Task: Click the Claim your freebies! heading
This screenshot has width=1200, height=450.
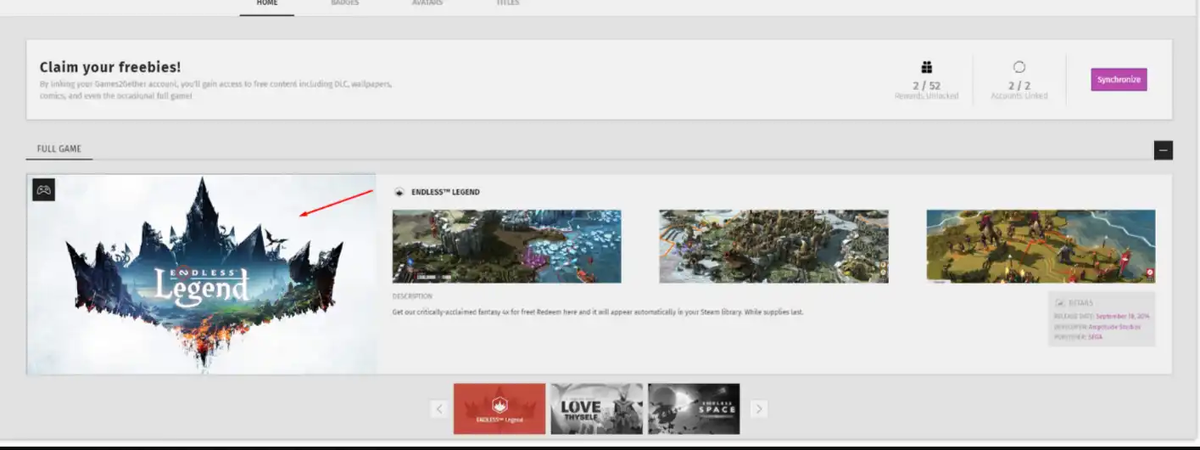Action: coord(110,67)
